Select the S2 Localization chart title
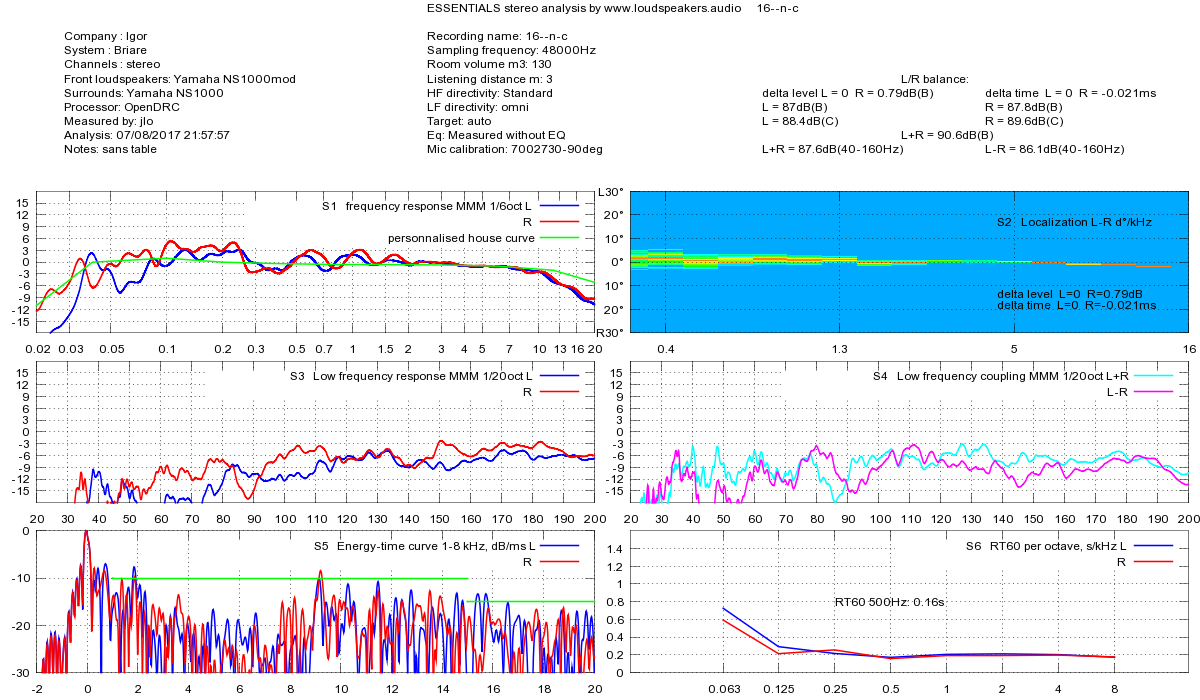 click(1074, 222)
